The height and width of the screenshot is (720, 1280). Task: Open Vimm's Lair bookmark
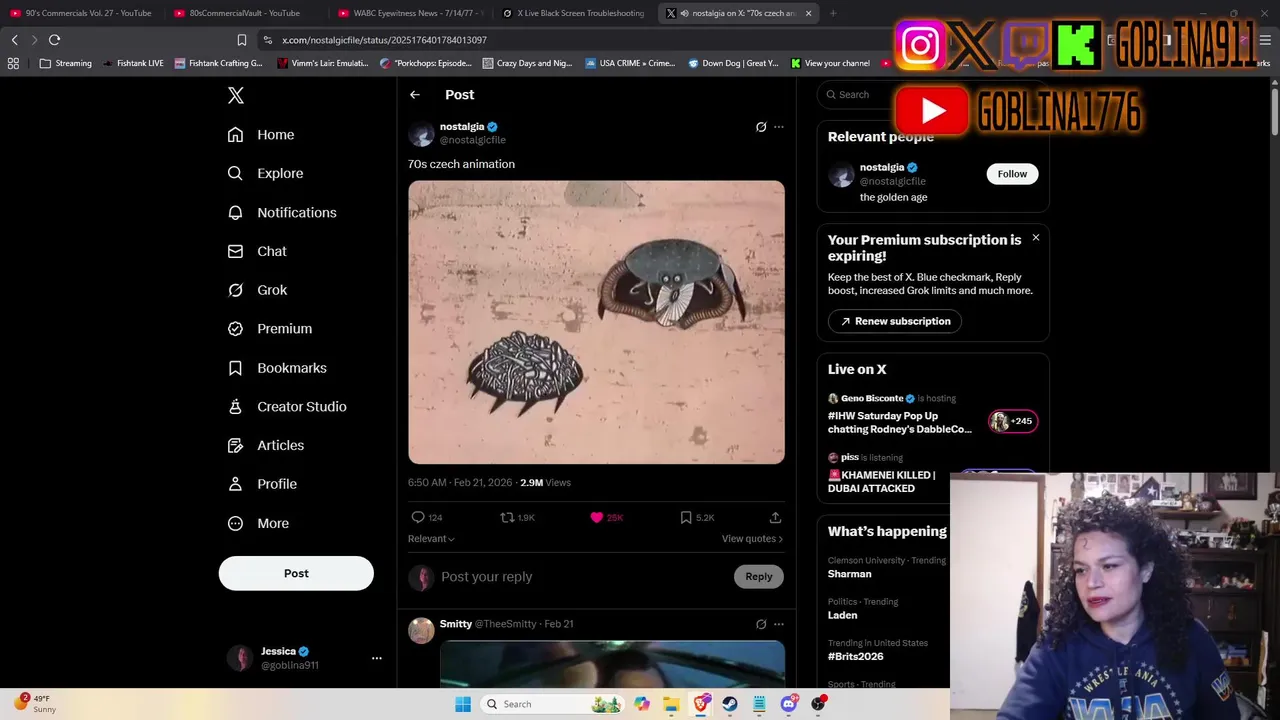[x=325, y=63]
